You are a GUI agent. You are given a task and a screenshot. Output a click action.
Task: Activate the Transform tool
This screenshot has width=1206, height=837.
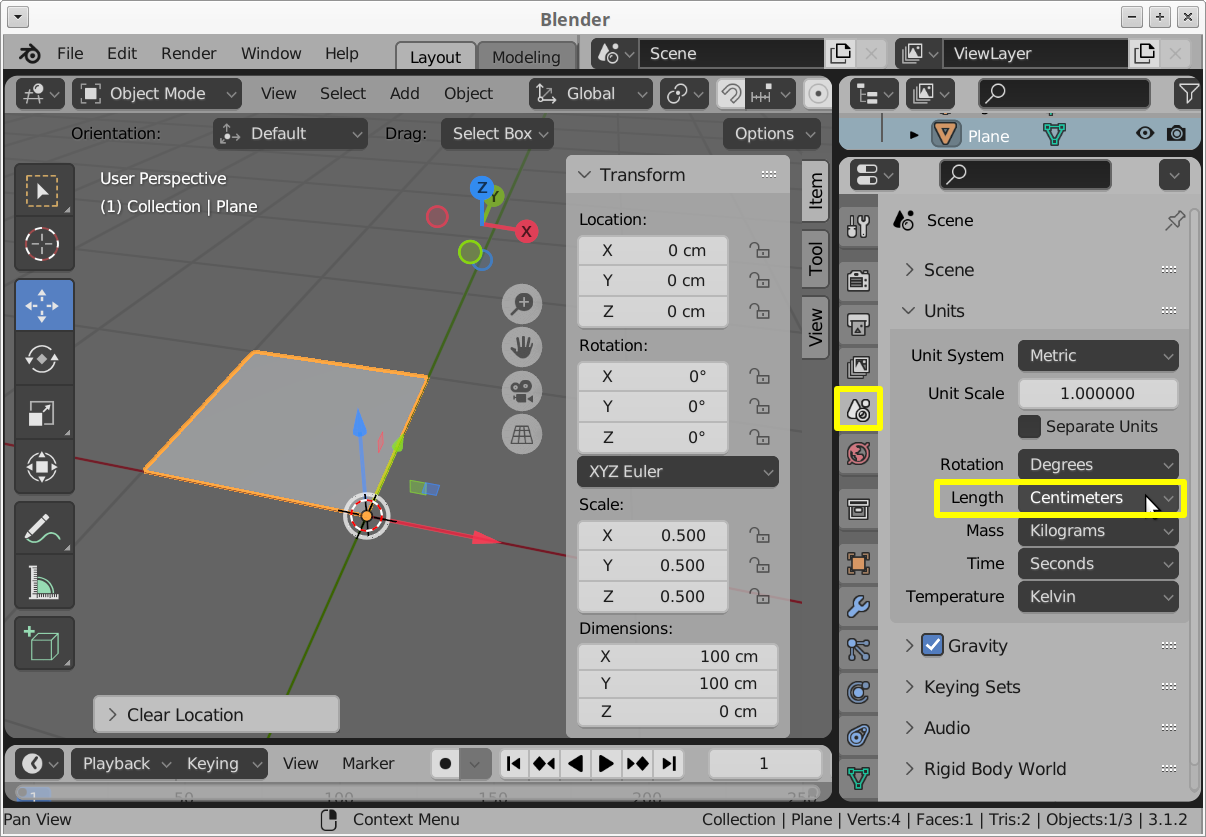(x=43, y=465)
